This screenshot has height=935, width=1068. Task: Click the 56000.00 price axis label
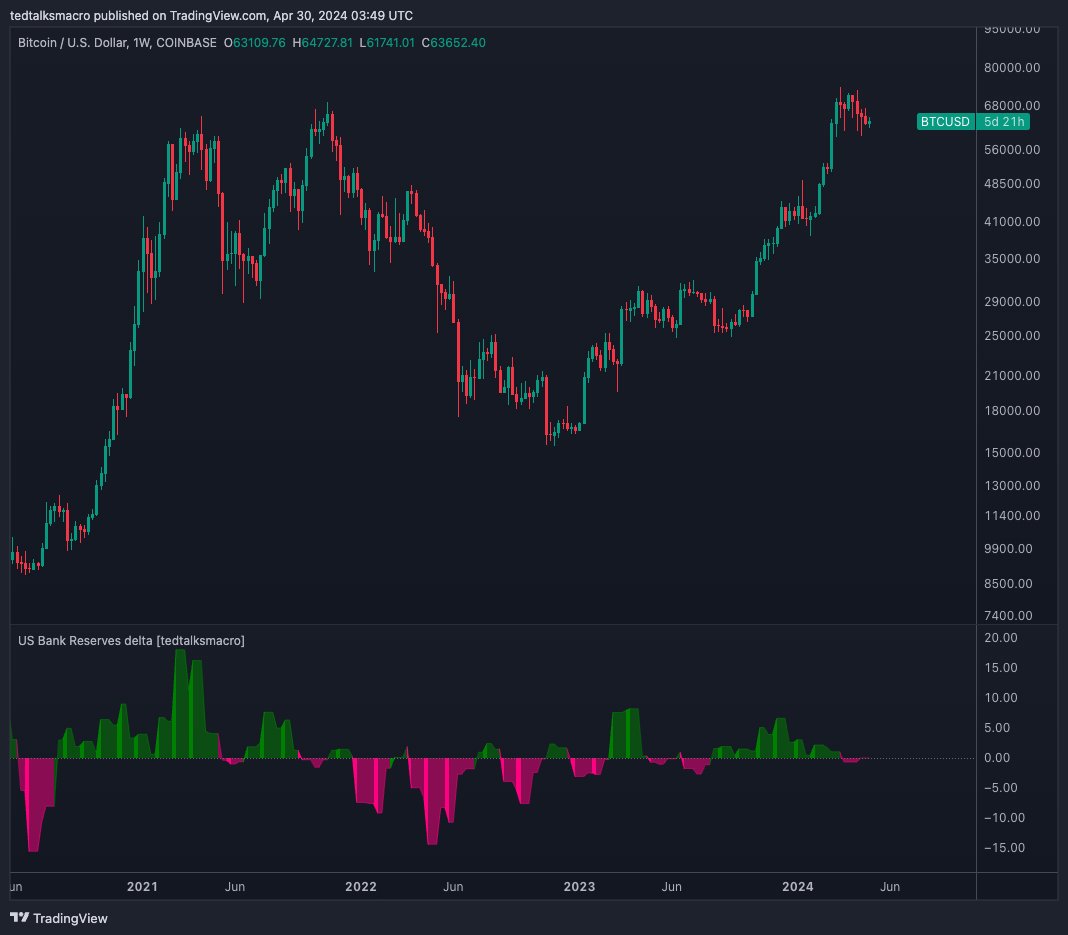[1011, 150]
